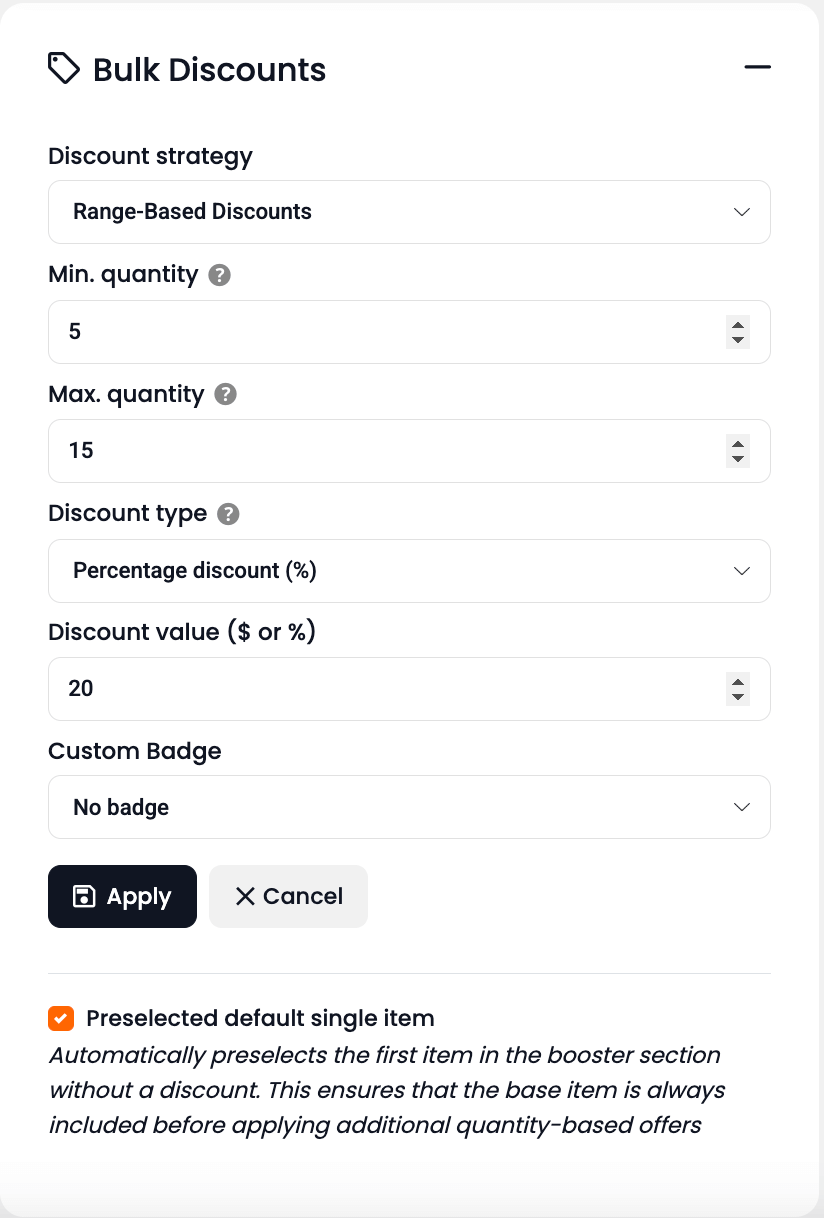Click the Apply button
Viewport: 824px width, 1218px height.
point(122,896)
